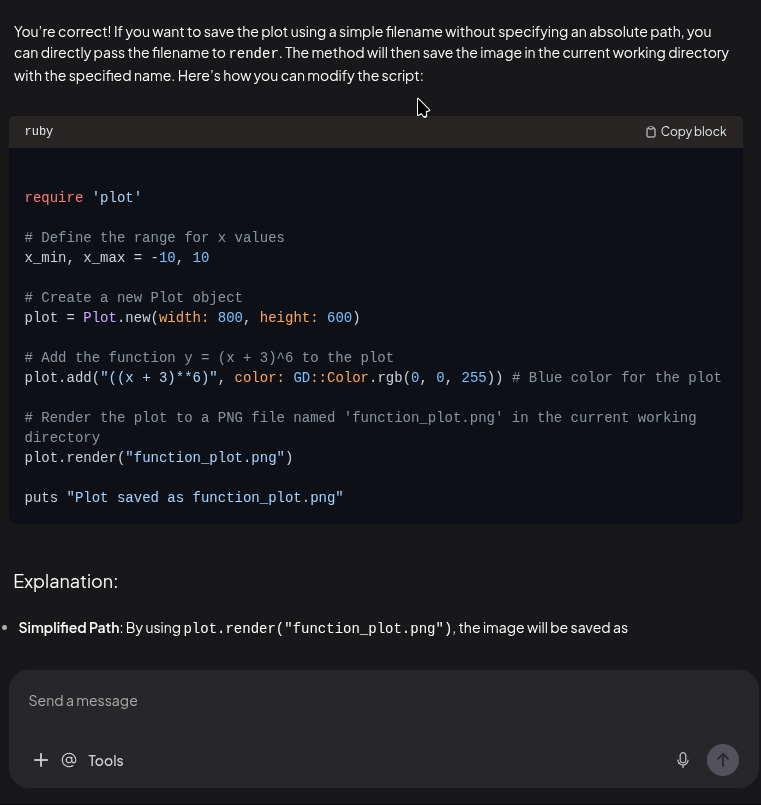Click the Copy block label
Image resolution: width=761 pixels, height=805 pixels.
pos(693,132)
